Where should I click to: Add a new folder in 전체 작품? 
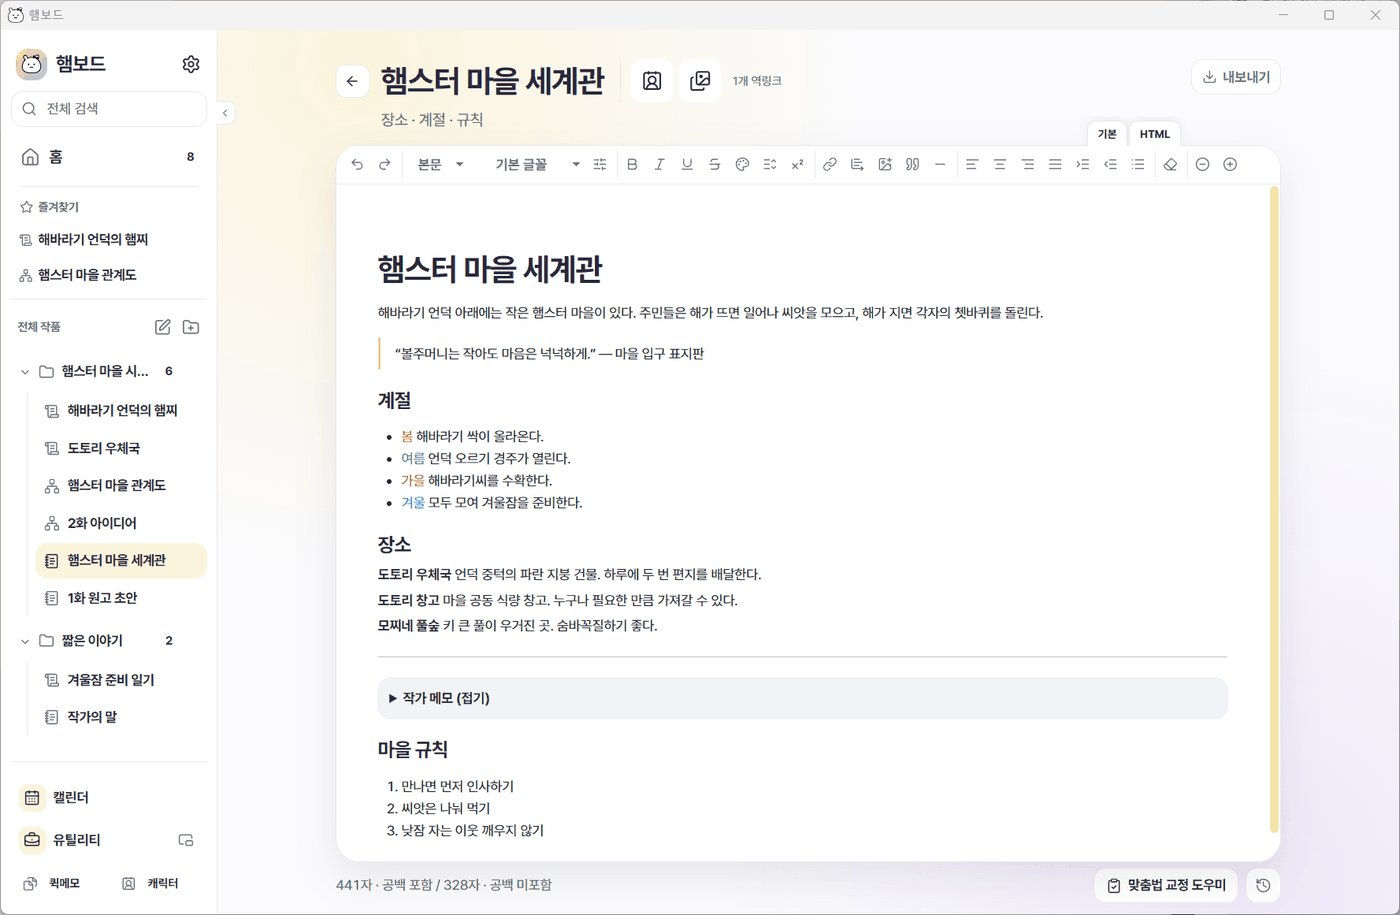pos(191,327)
